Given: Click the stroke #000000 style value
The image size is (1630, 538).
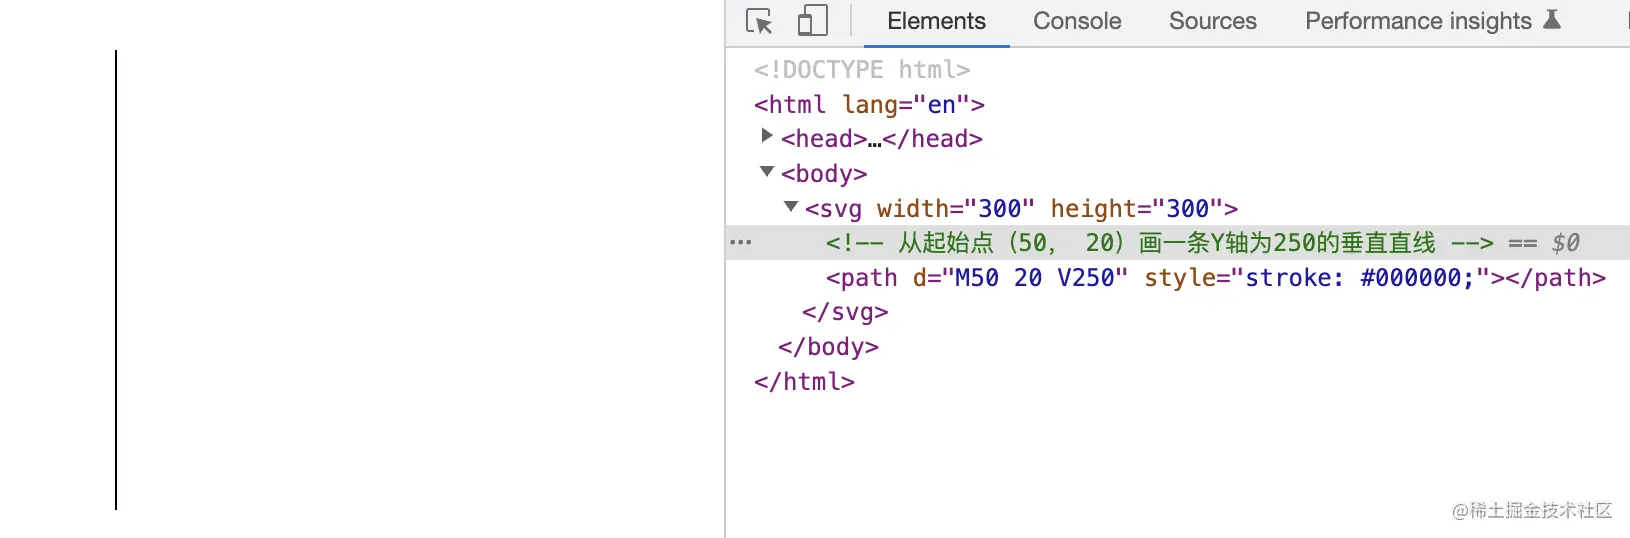Looking at the screenshot, I should tap(1358, 278).
